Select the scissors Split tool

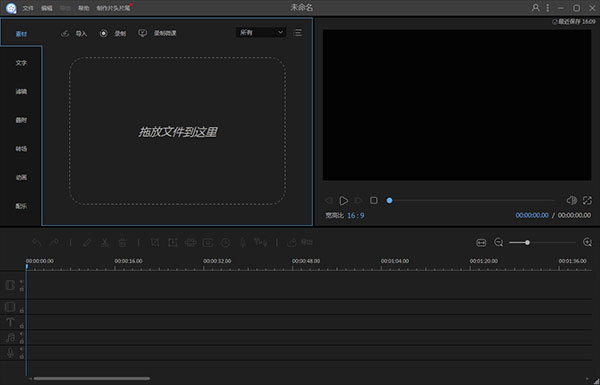click(105, 243)
